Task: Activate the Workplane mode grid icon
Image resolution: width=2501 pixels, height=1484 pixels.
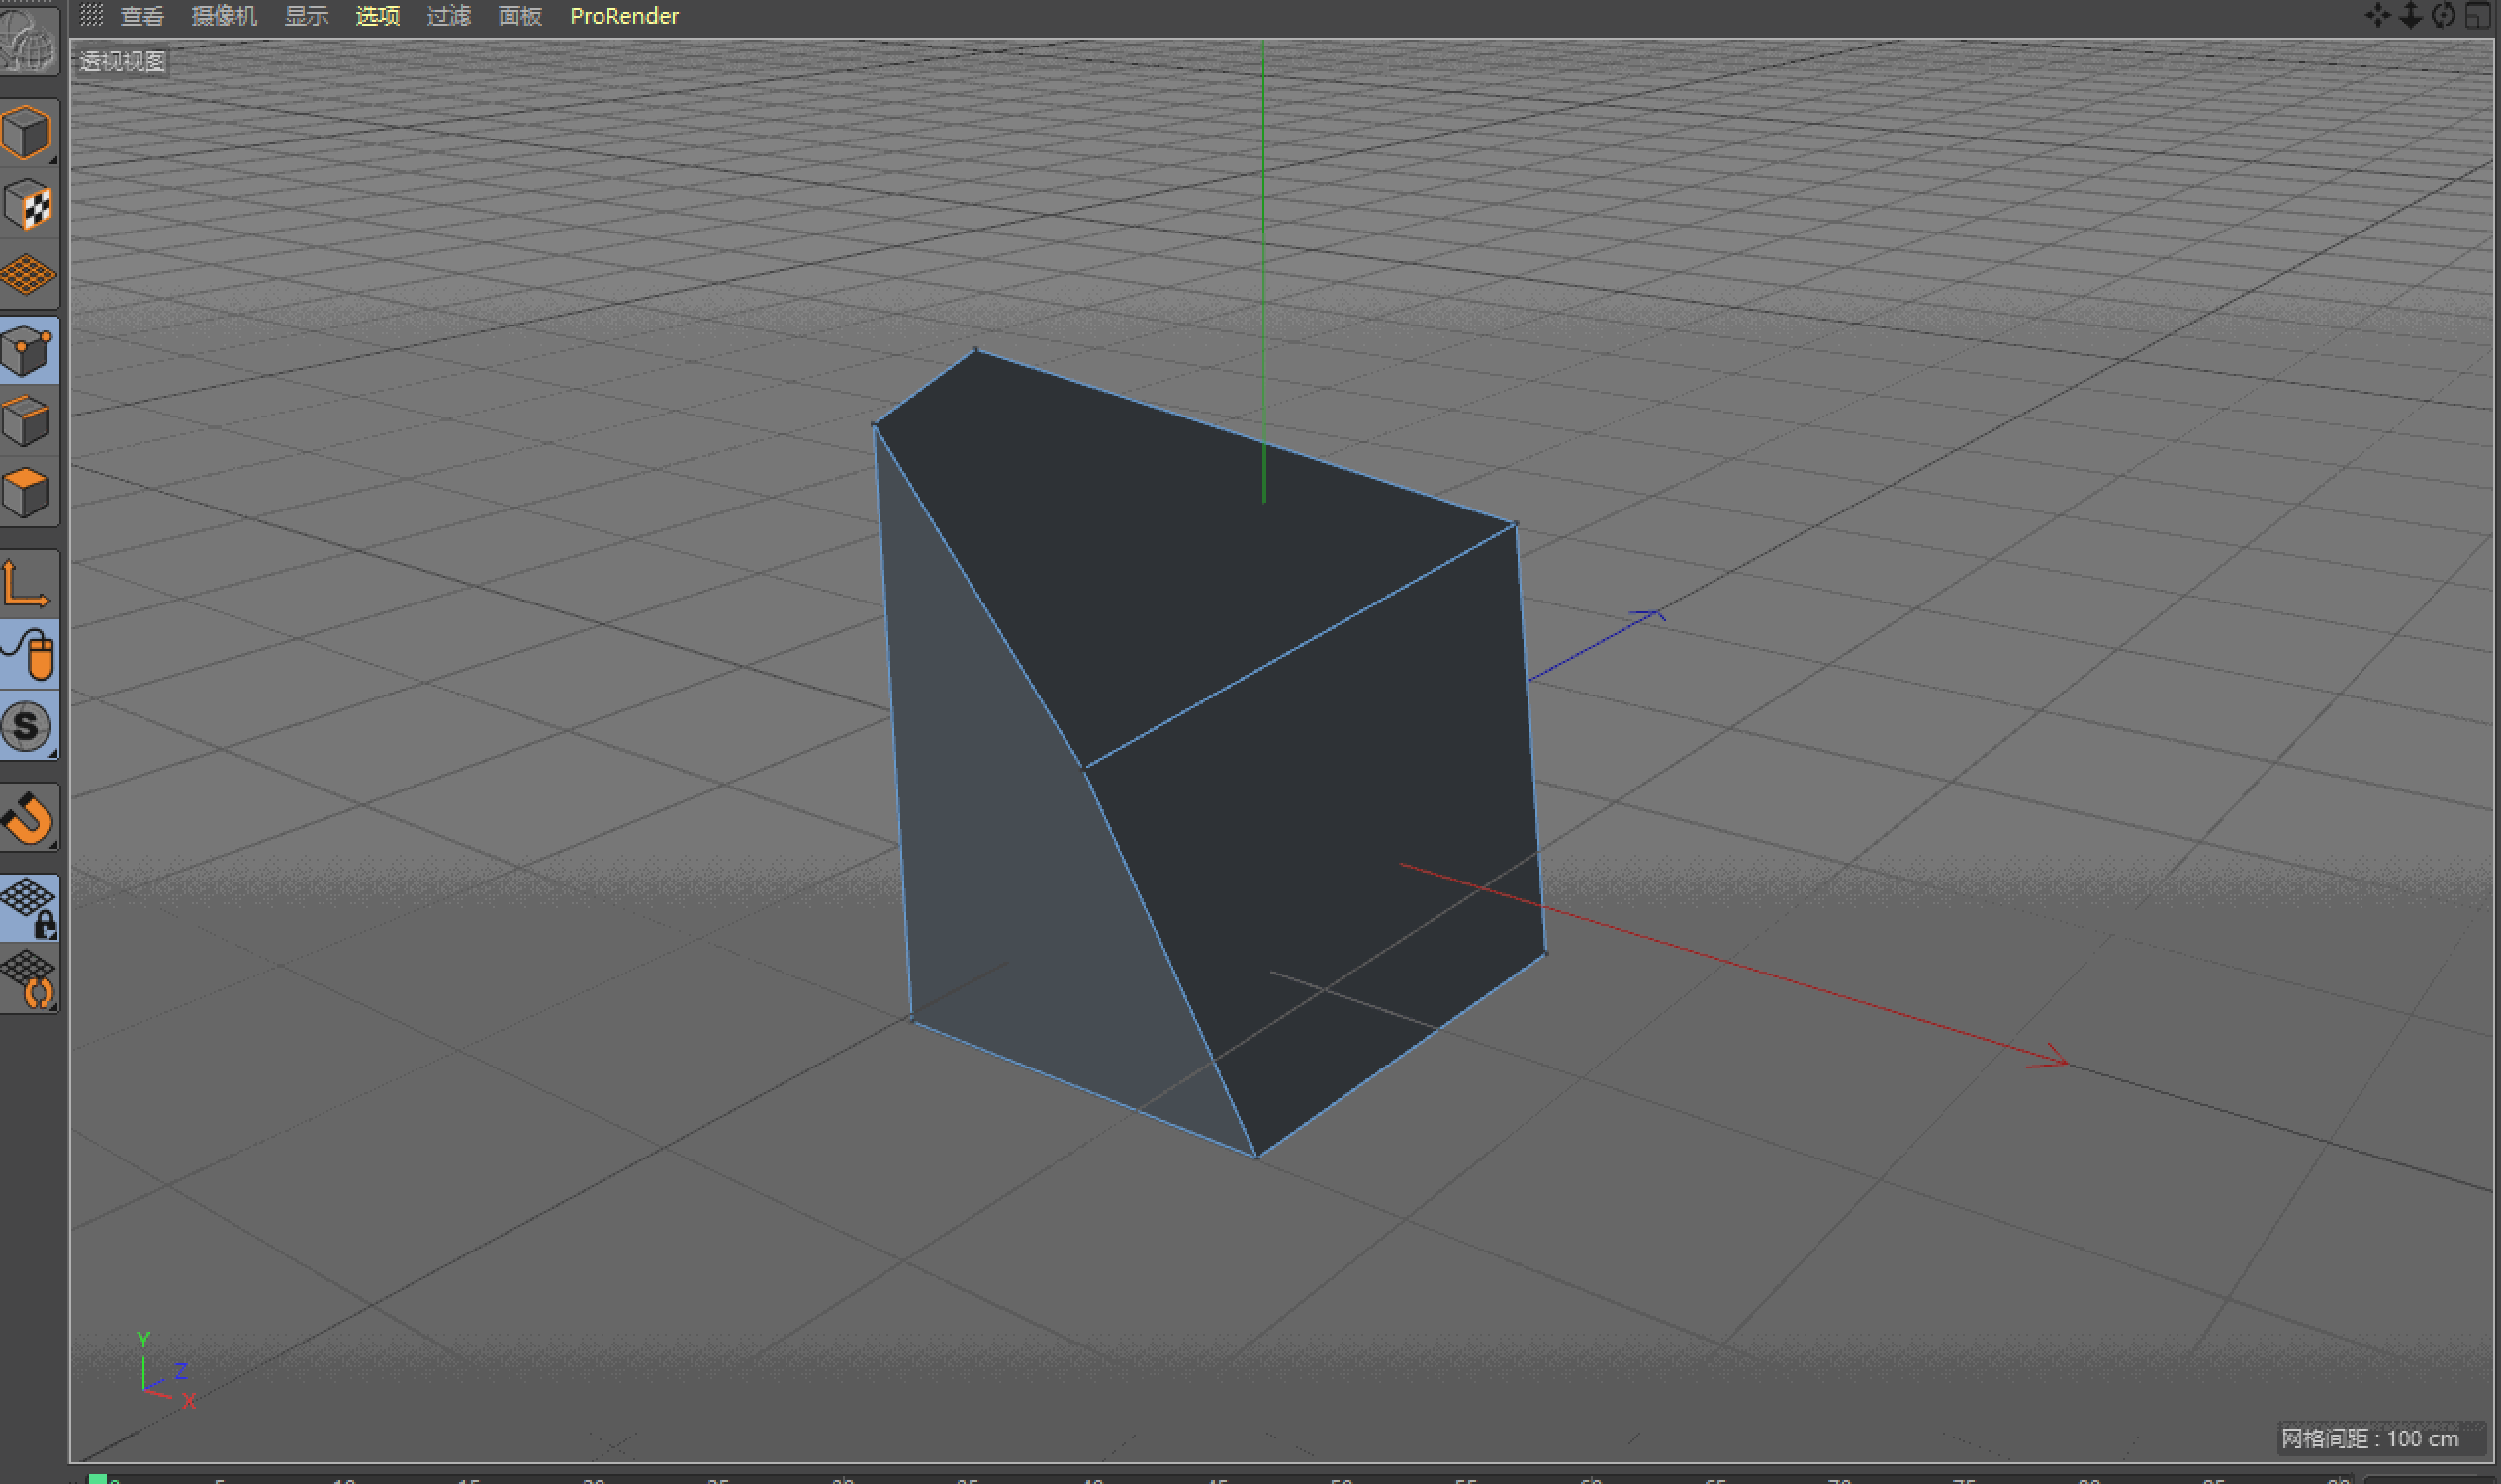Action: click(x=27, y=275)
